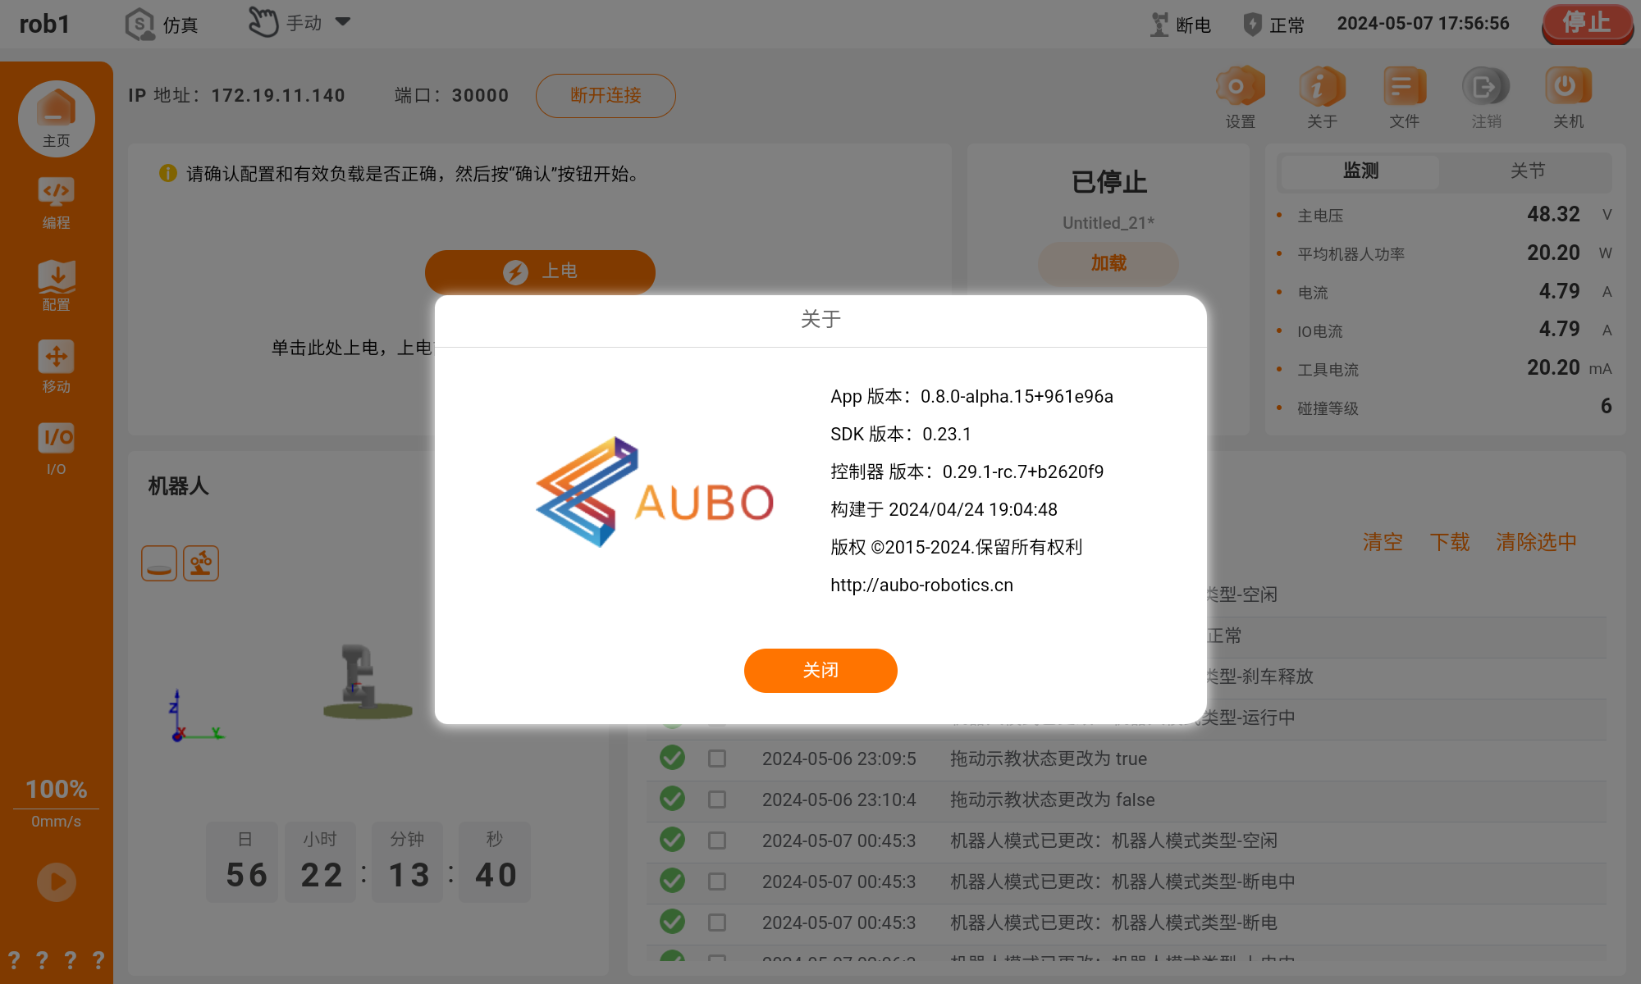Image resolution: width=1641 pixels, height=984 pixels.
Task: Open the I/O sidebar icon
Action: pos(56,449)
